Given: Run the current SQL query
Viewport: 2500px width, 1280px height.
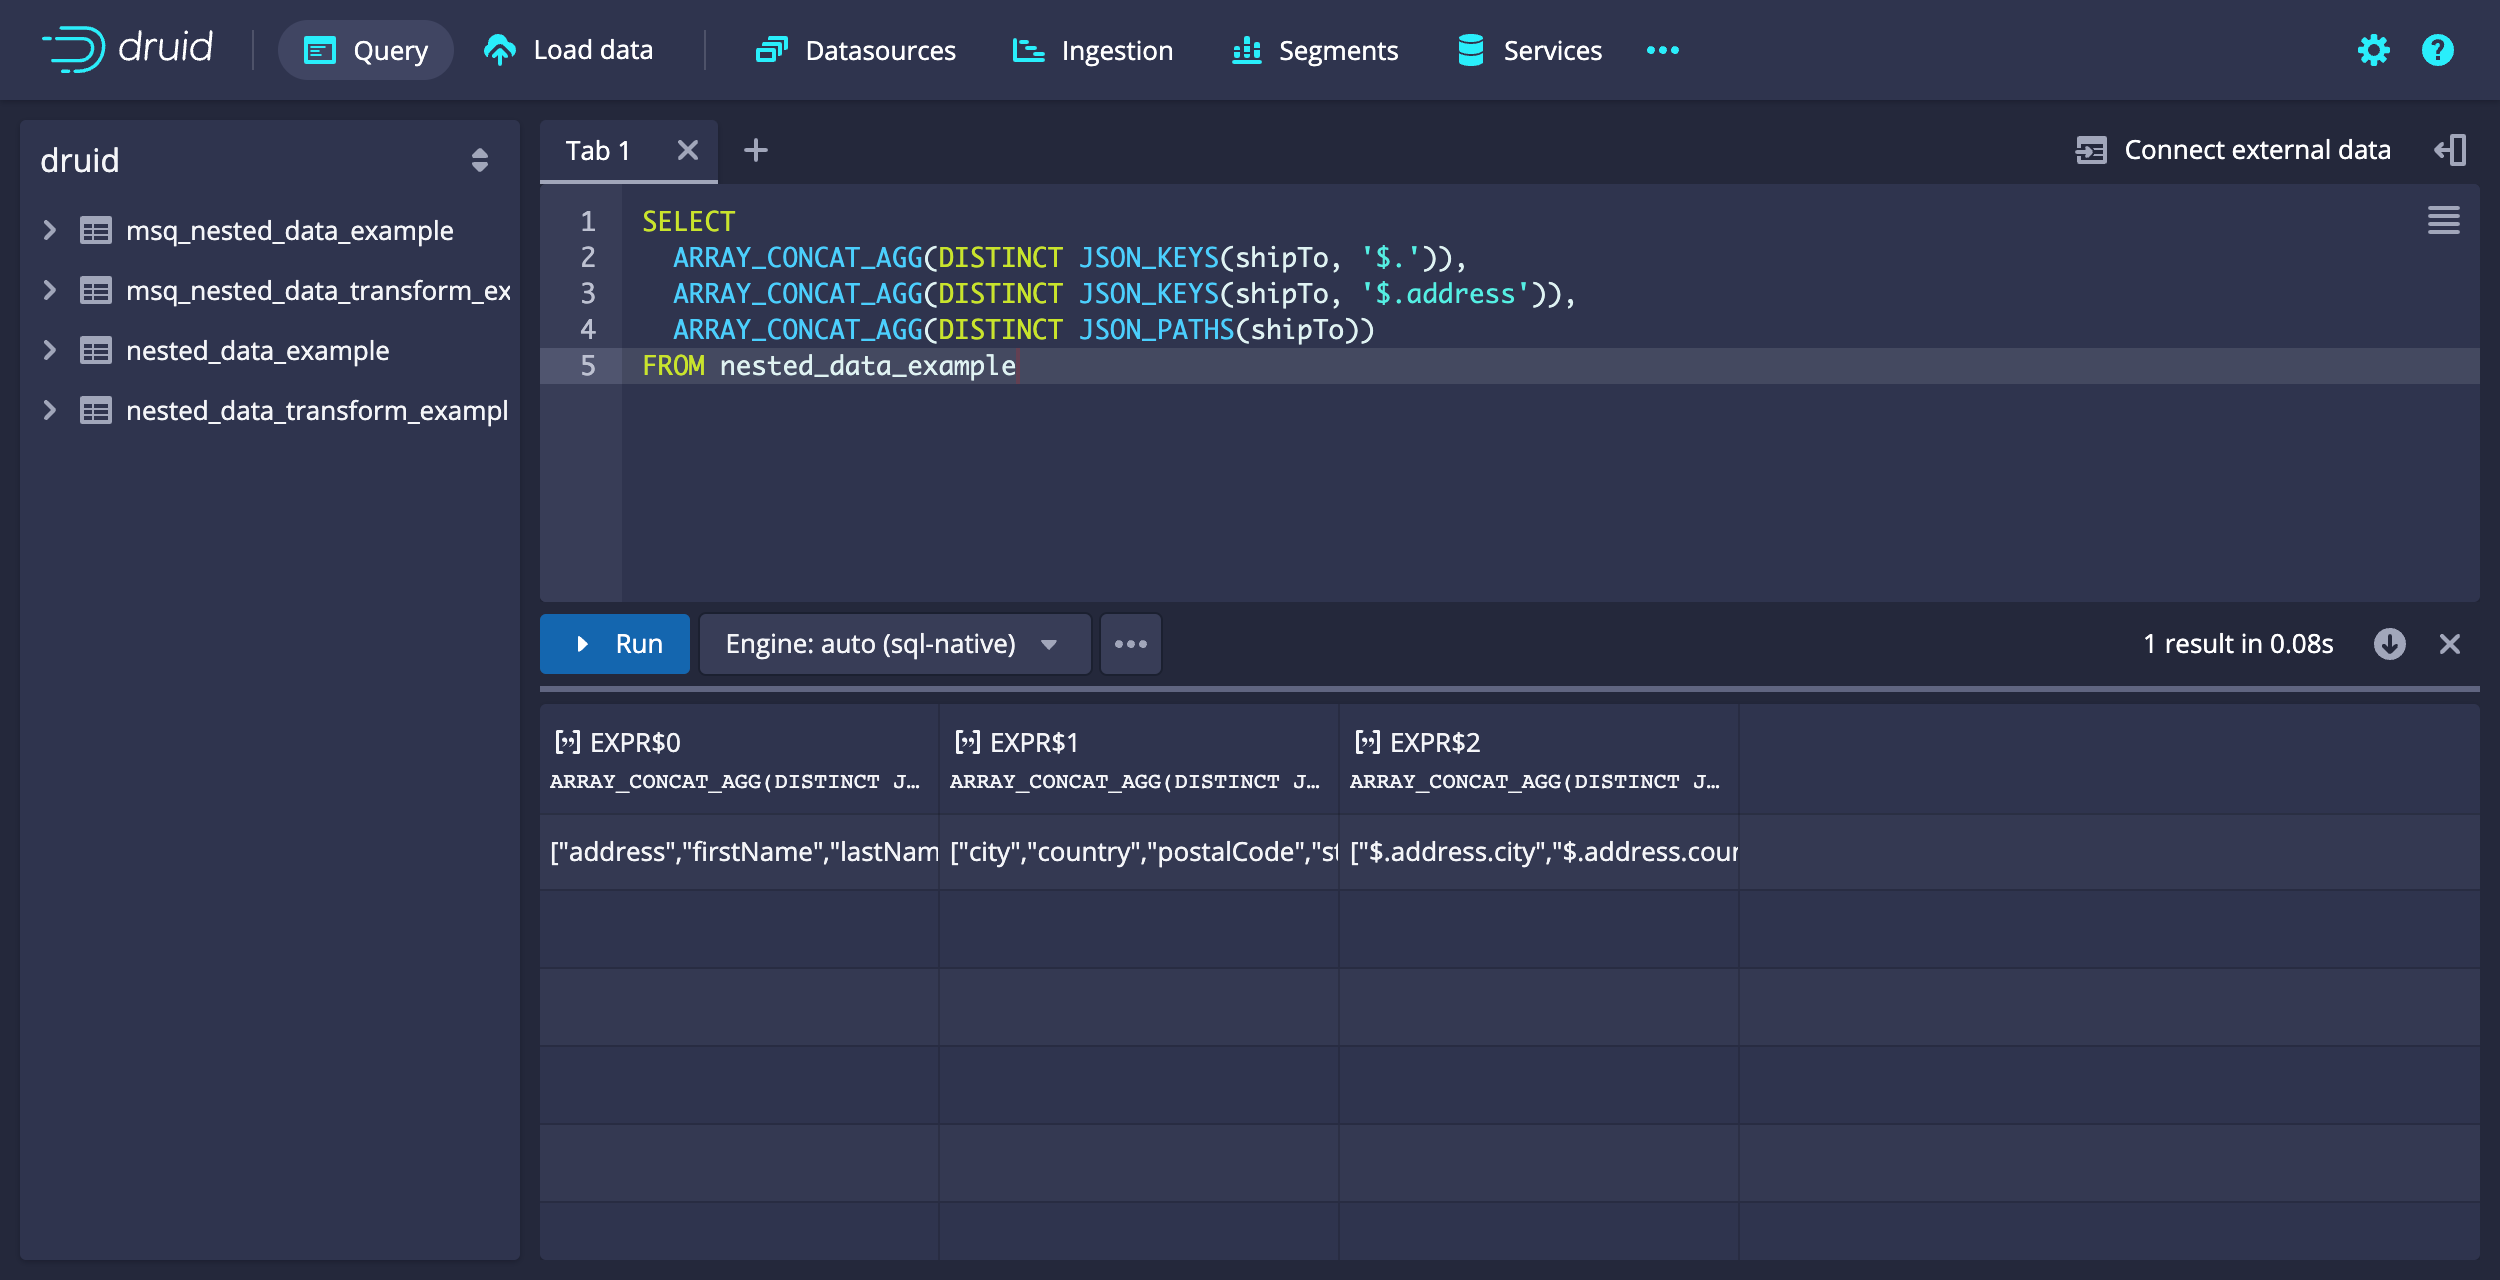Looking at the screenshot, I should [614, 643].
